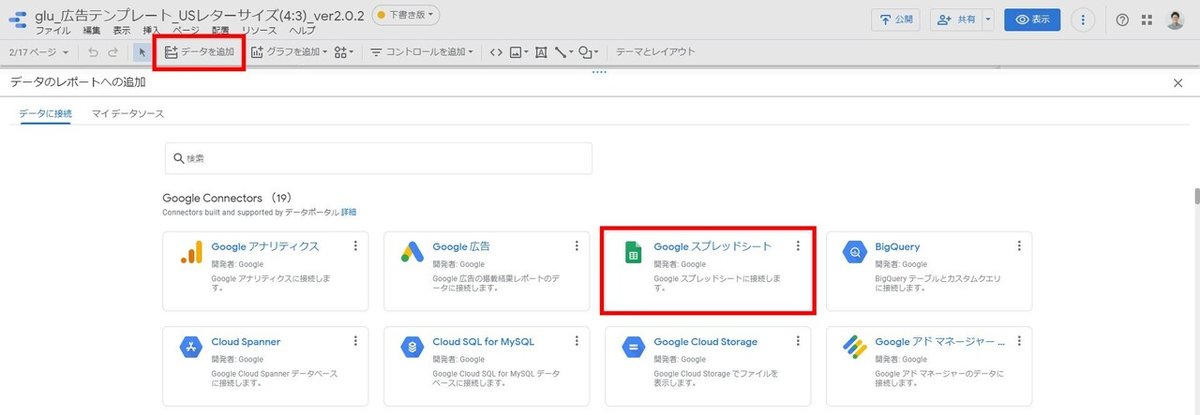Screen dimensions: 1200x415
Task: Open more options on Google 広告 card
Action: click(x=576, y=246)
